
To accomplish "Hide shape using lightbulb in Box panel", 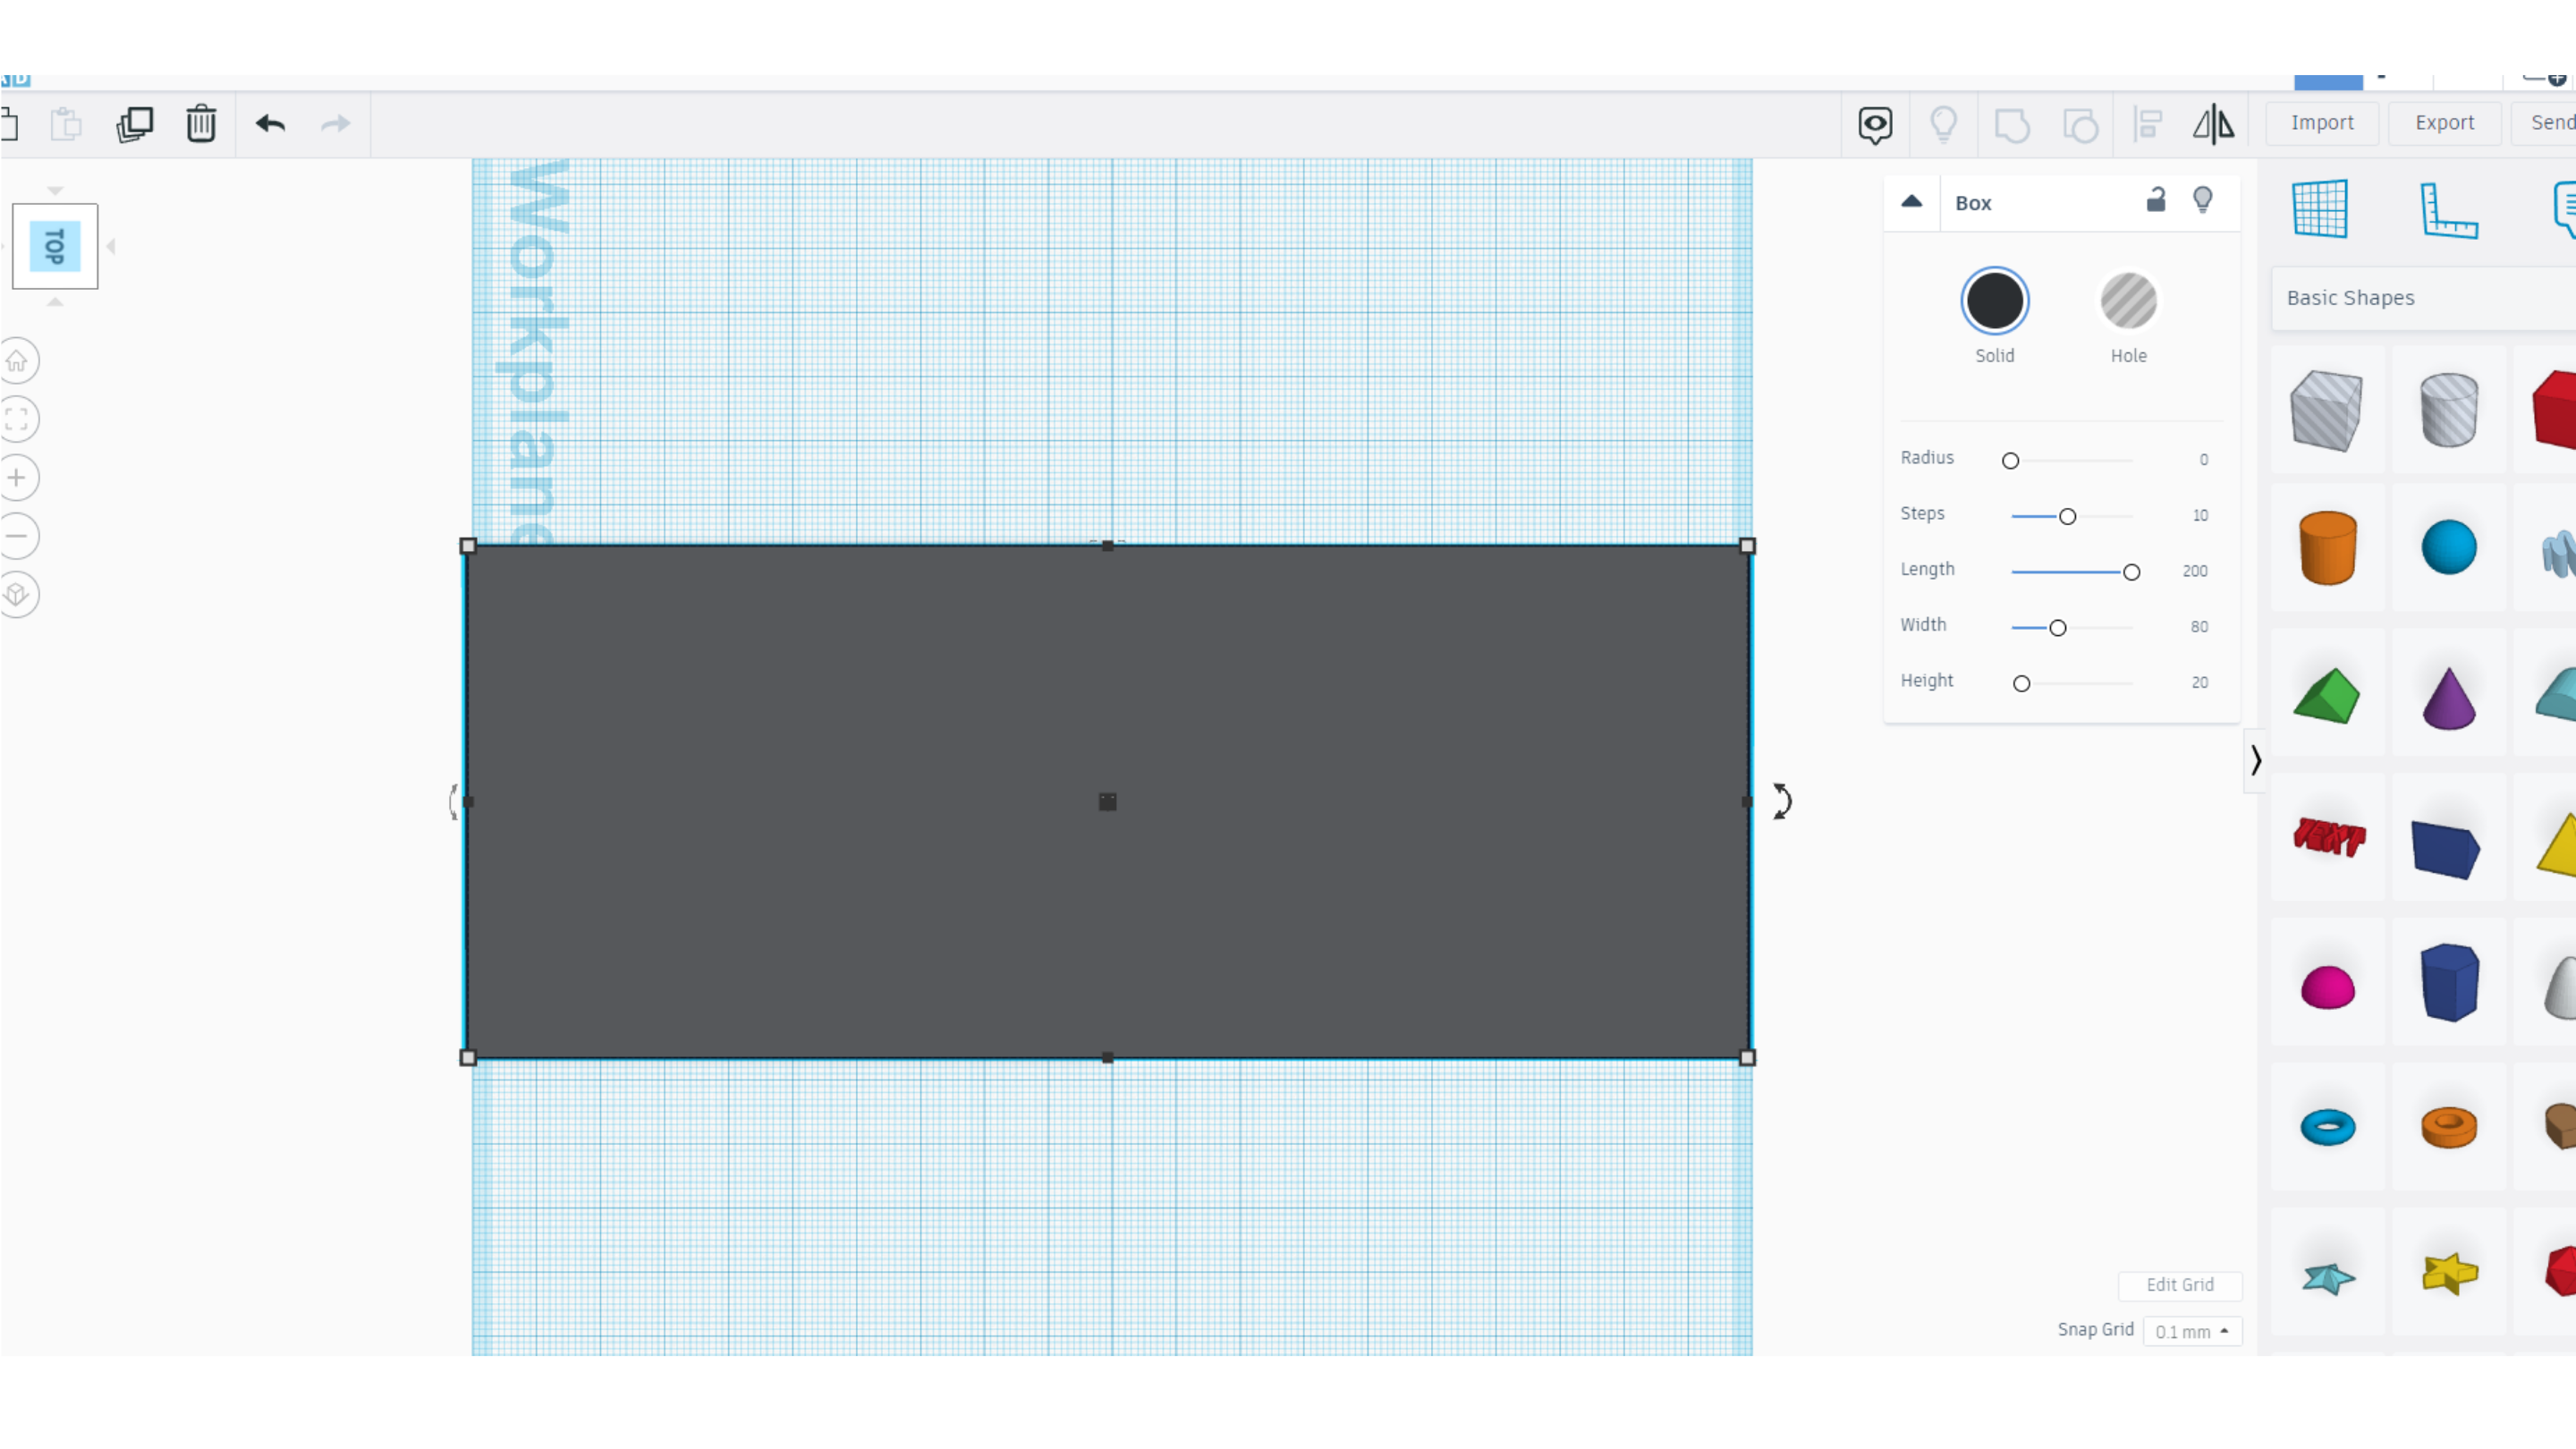I will tap(2202, 201).
